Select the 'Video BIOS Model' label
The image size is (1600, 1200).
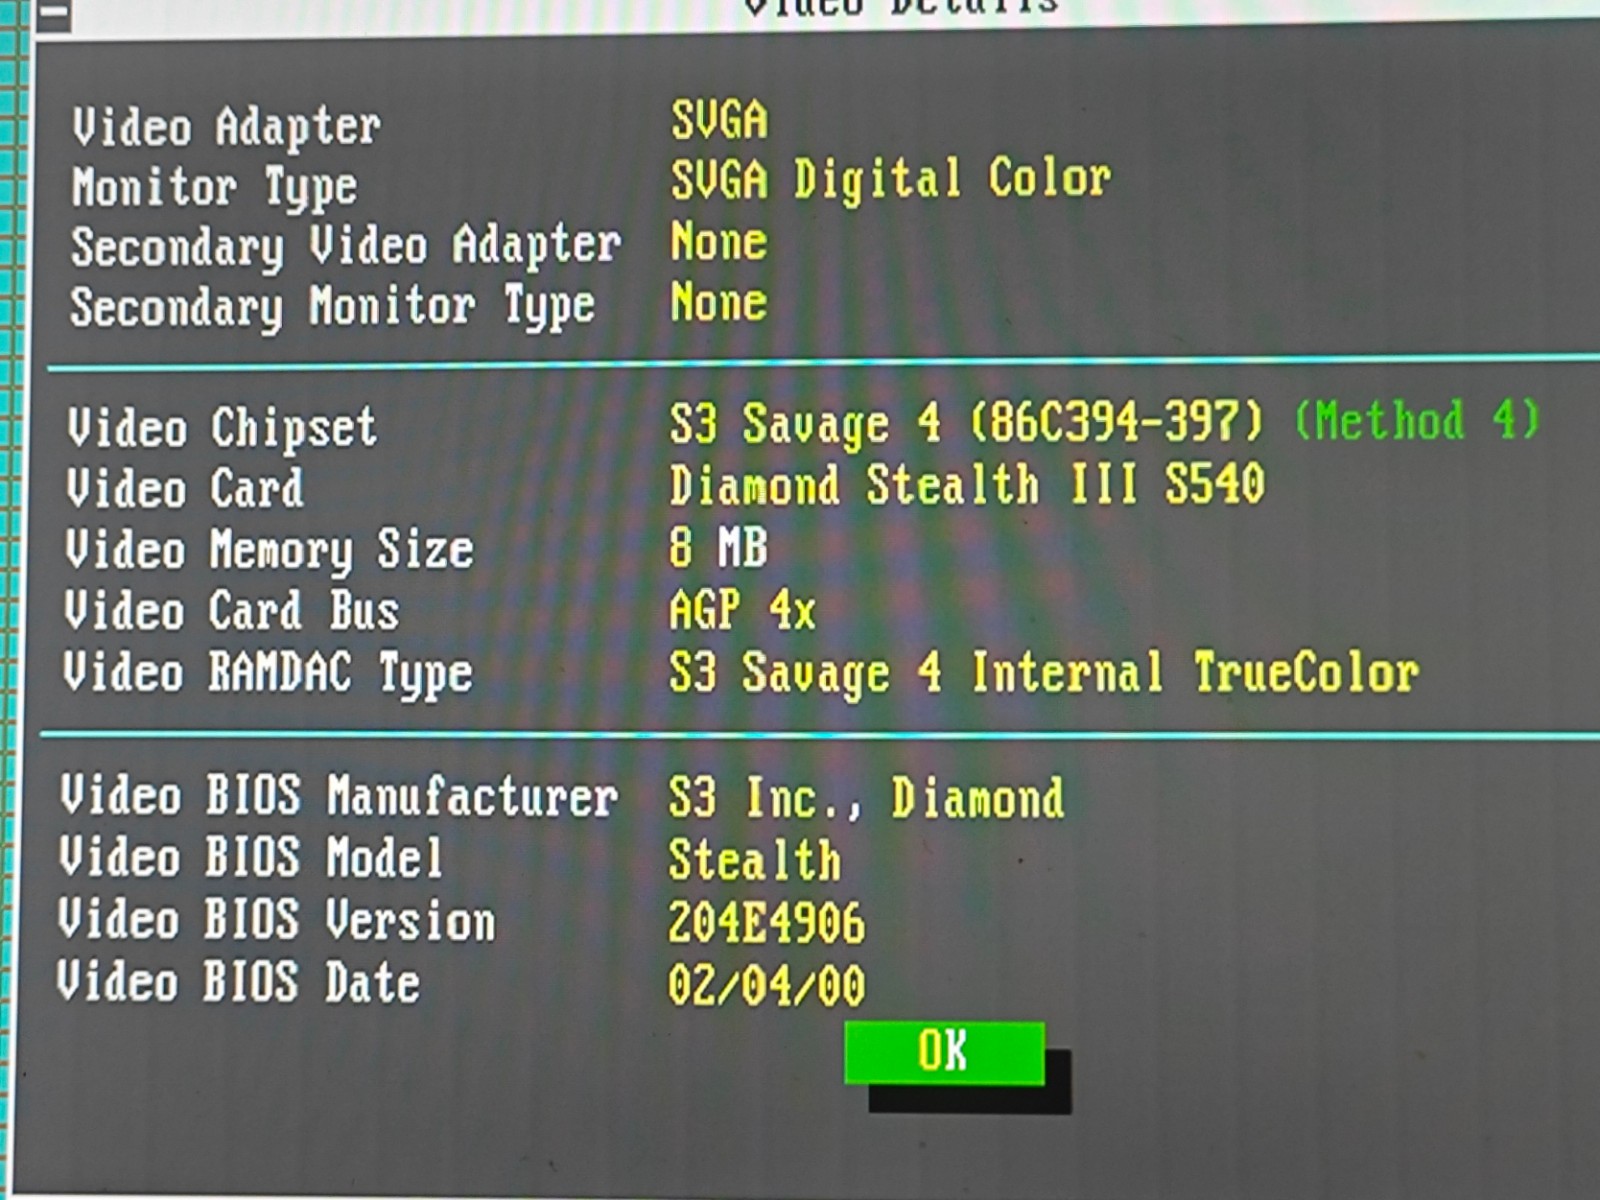[x=251, y=858]
